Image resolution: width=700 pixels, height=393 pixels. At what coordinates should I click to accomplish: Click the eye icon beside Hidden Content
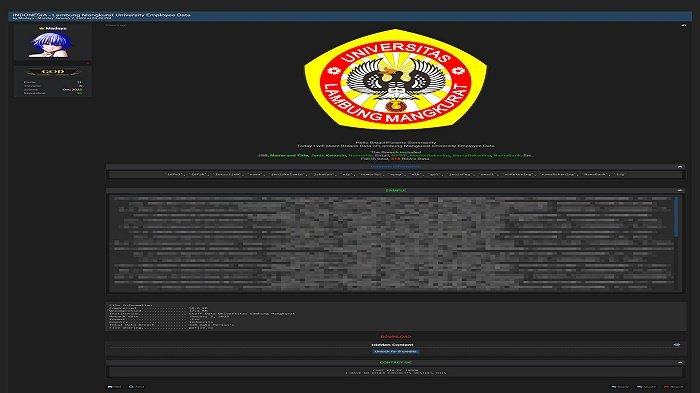click(677, 345)
